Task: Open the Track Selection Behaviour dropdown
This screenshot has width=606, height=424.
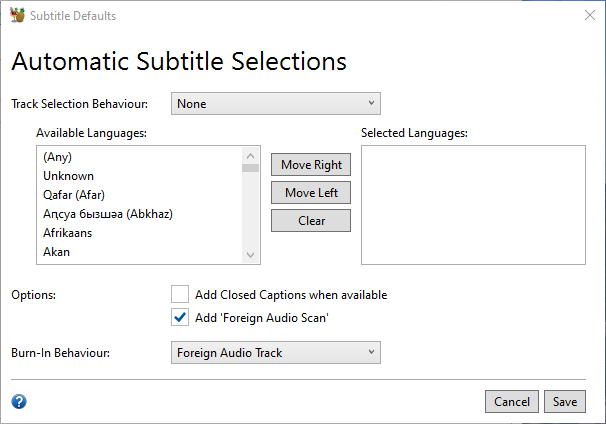Action: (x=276, y=104)
